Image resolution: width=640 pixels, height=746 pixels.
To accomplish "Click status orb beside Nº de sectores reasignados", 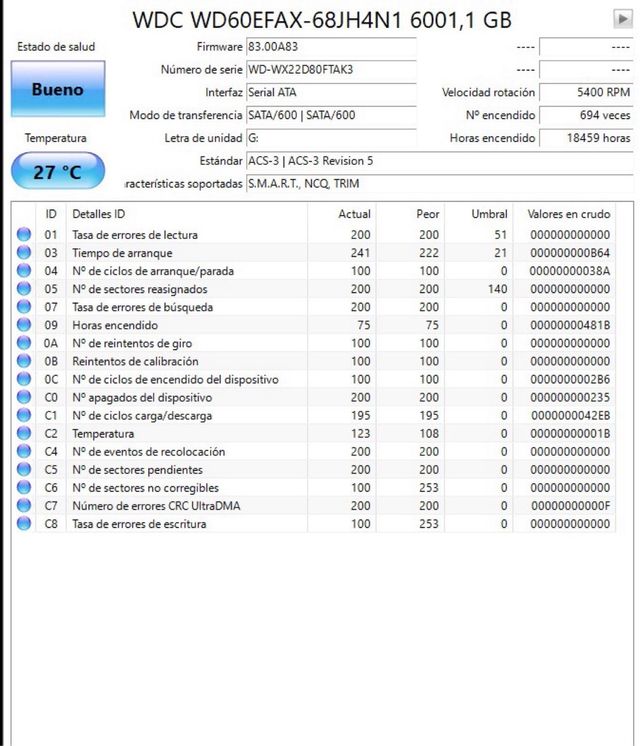I will pyautogui.click(x=24, y=289).
